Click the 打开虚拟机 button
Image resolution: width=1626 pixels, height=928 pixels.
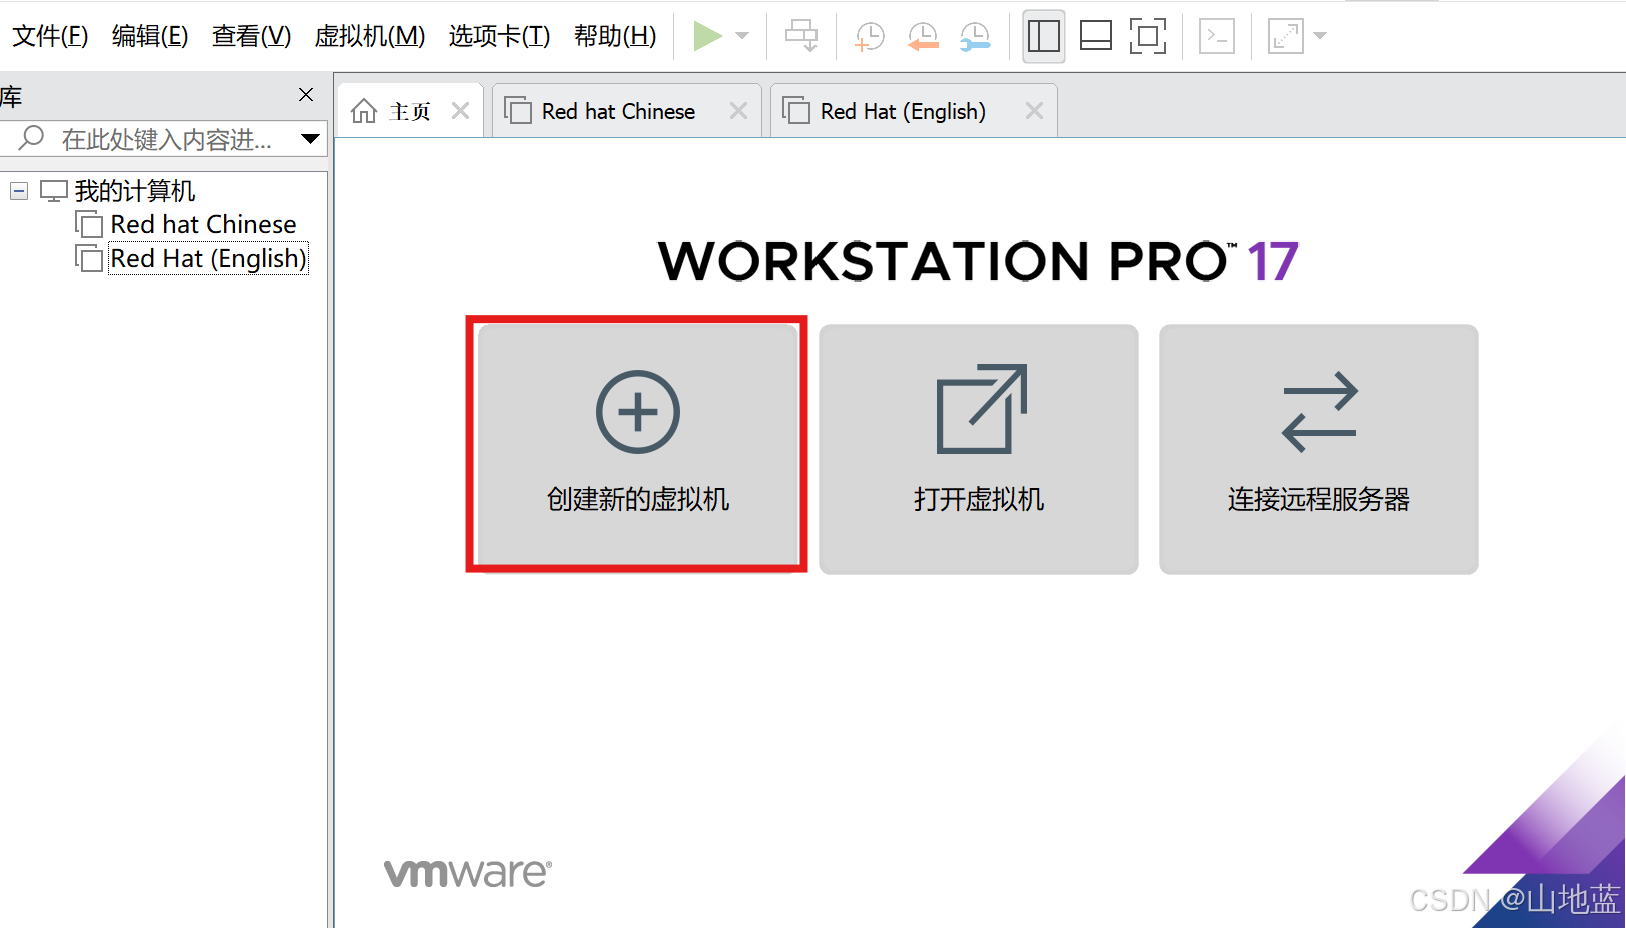979,448
